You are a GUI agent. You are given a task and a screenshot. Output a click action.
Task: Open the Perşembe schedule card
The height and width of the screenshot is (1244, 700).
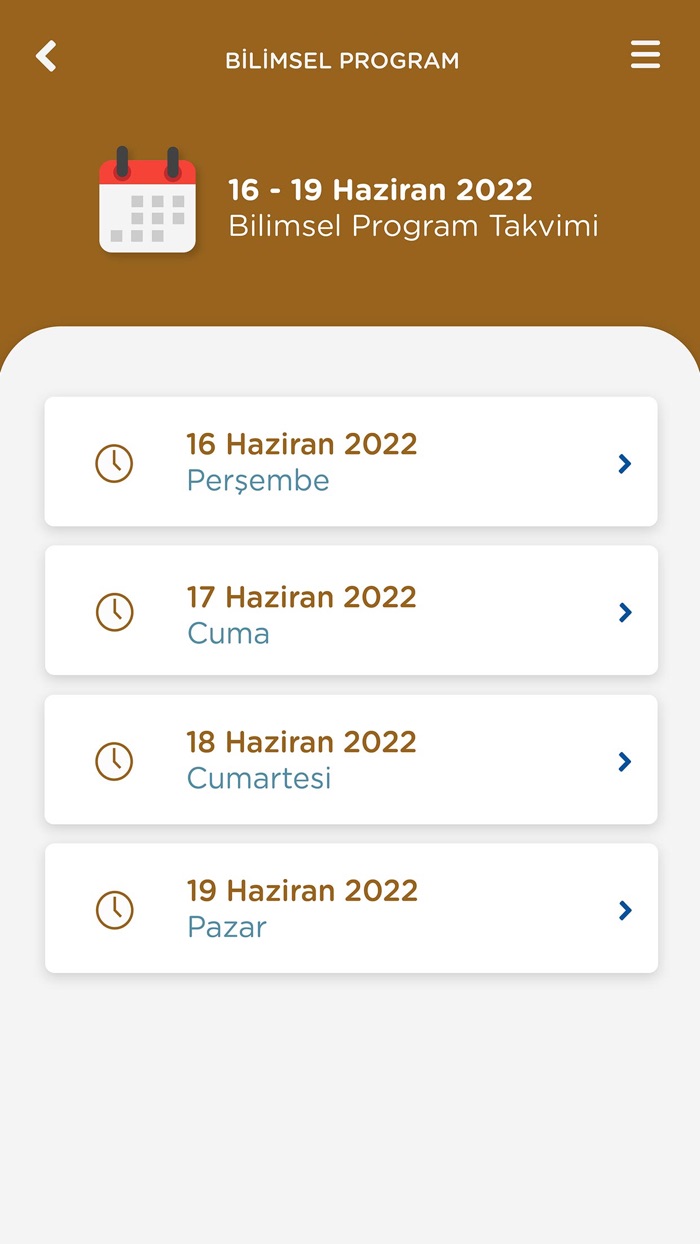pyautogui.click(x=350, y=461)
